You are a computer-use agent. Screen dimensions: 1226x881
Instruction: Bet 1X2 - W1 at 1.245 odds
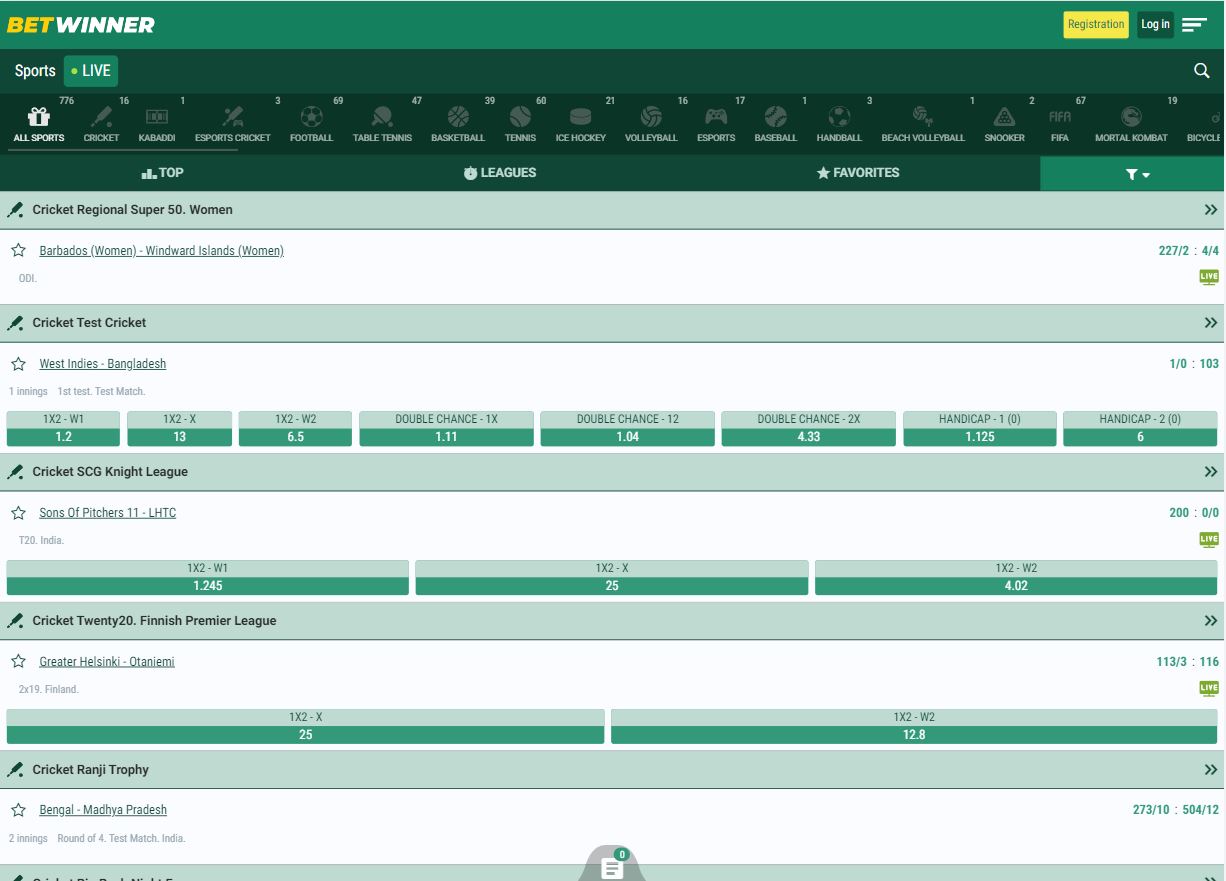[207, 578]
